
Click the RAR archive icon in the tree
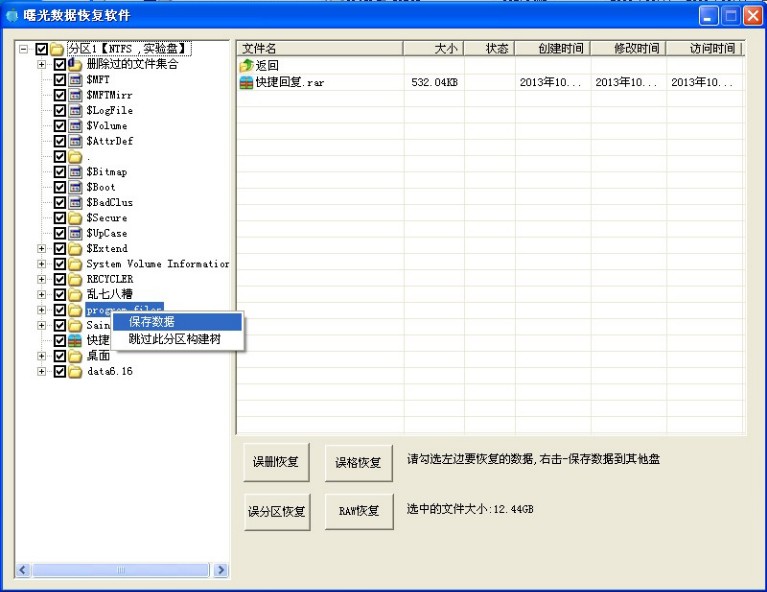click(x=75, y=341)
